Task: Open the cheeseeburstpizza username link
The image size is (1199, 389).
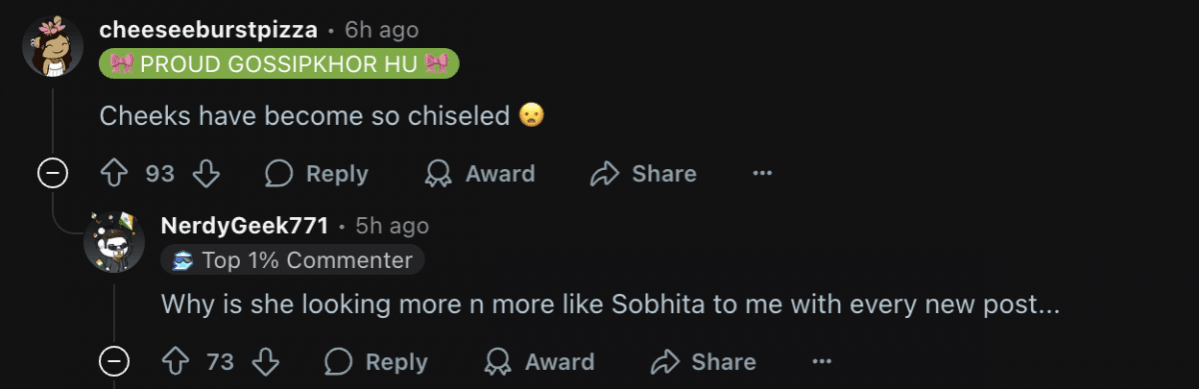Action: [x=208, y=31]
